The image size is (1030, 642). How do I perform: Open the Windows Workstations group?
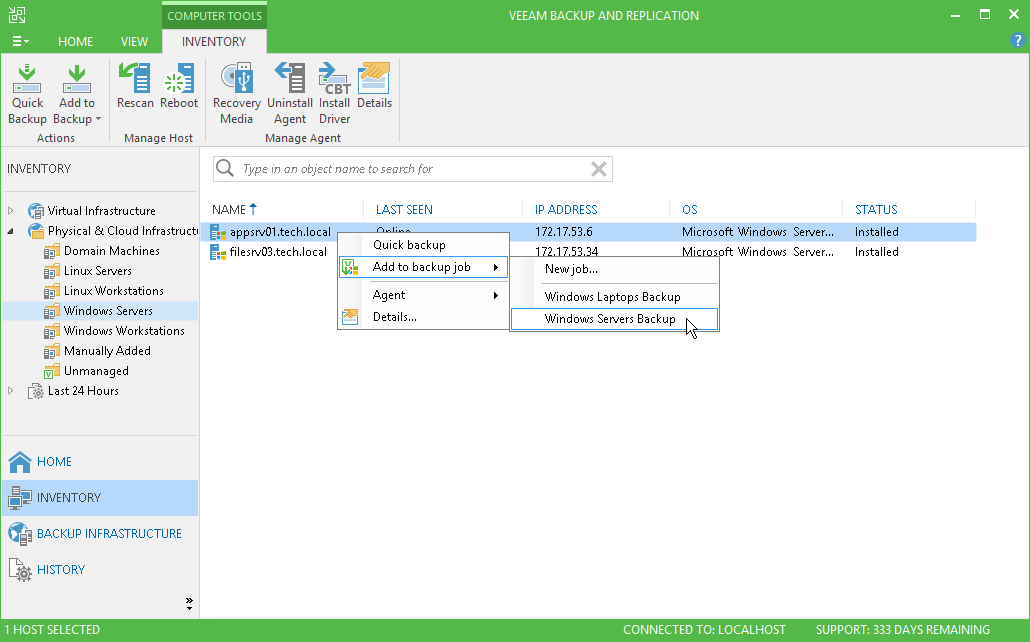click(124, 331)
